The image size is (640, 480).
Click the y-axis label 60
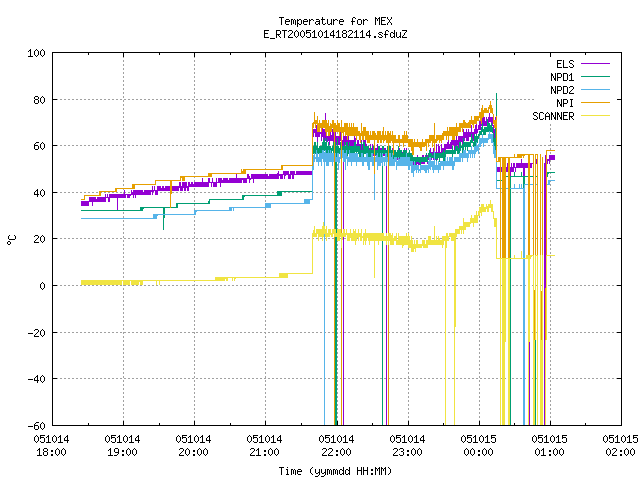[x=39, y=146]
